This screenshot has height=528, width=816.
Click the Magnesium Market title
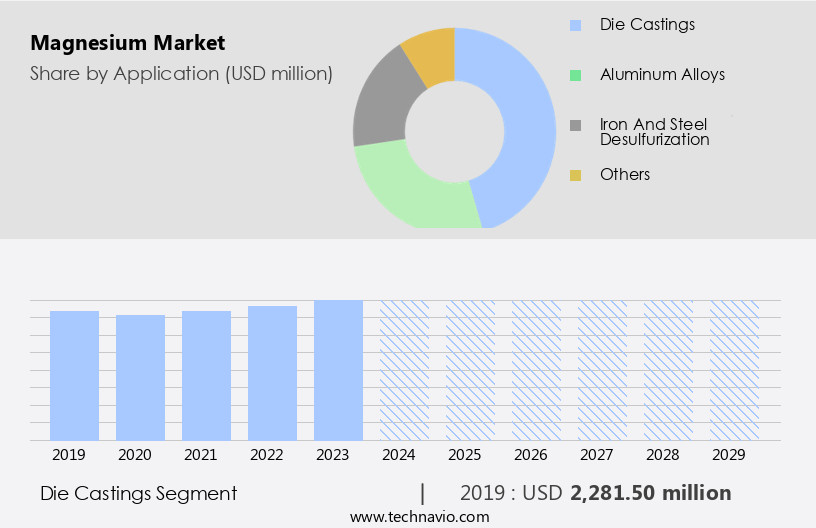click(128, 43)
